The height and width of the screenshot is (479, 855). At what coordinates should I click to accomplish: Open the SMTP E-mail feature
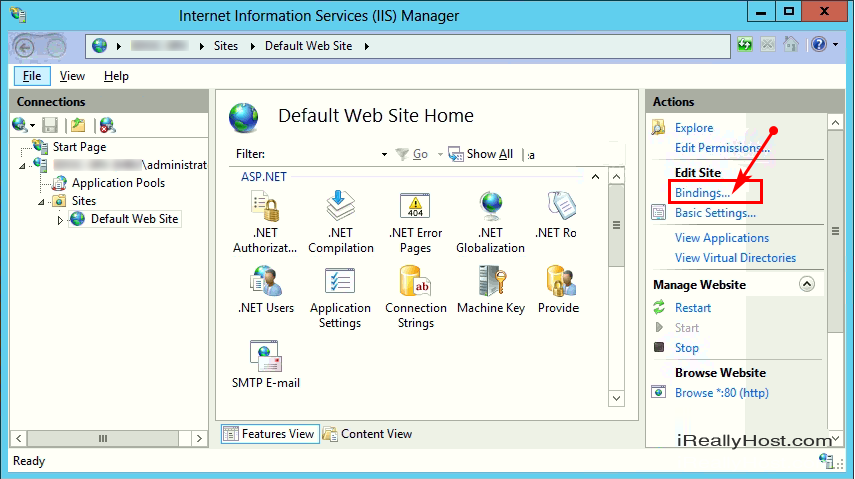[x=266, y=364]
